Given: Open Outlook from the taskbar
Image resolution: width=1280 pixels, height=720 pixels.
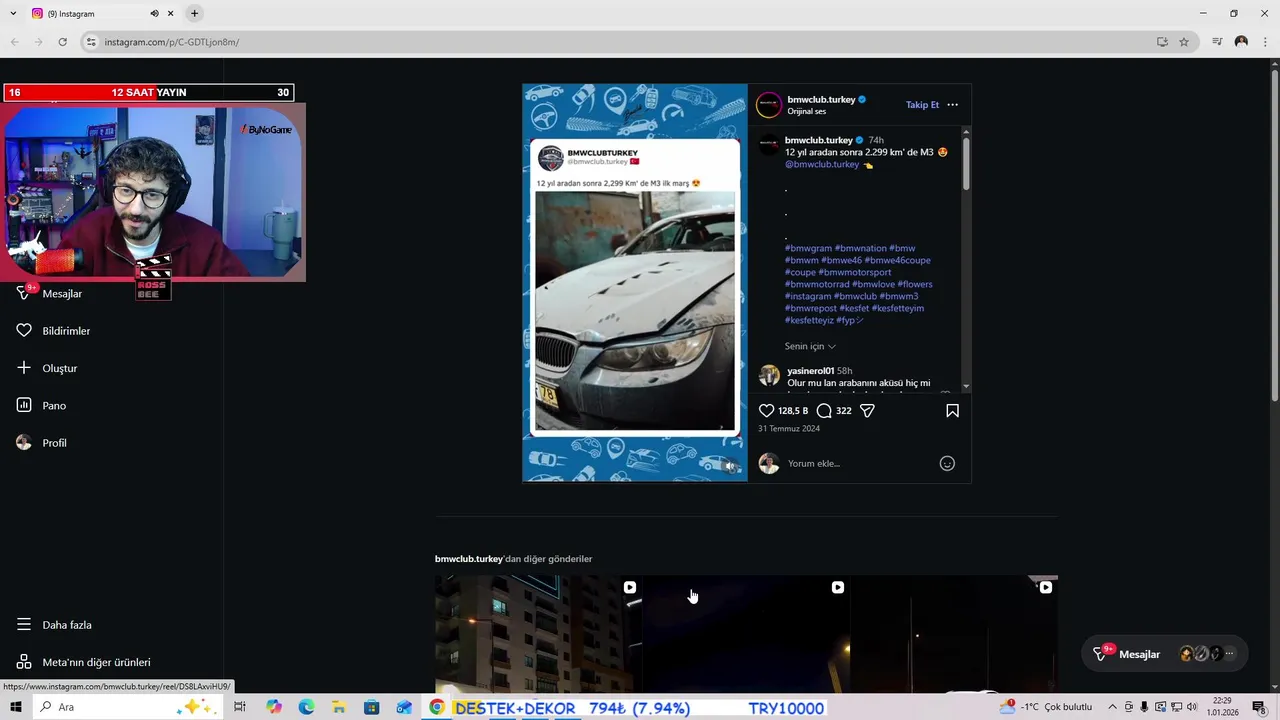Looking at the screenshot, I should [404, 707].
